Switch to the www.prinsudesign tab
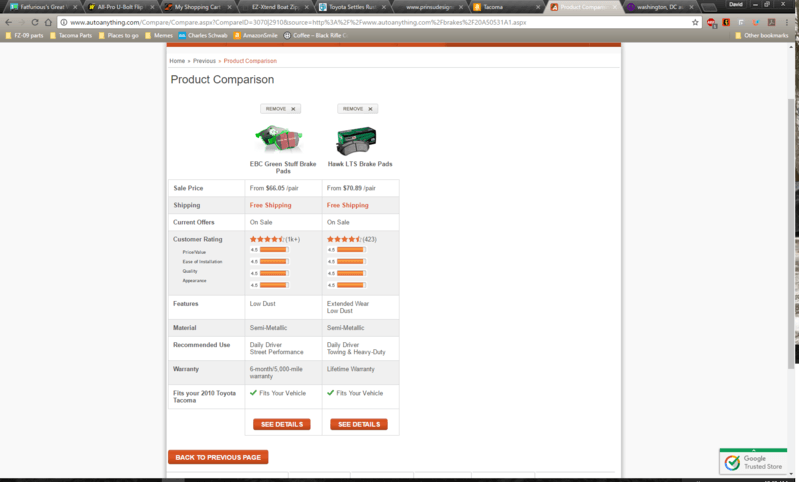This screenshot has height=482, width=799. click(x=429, y=7)
